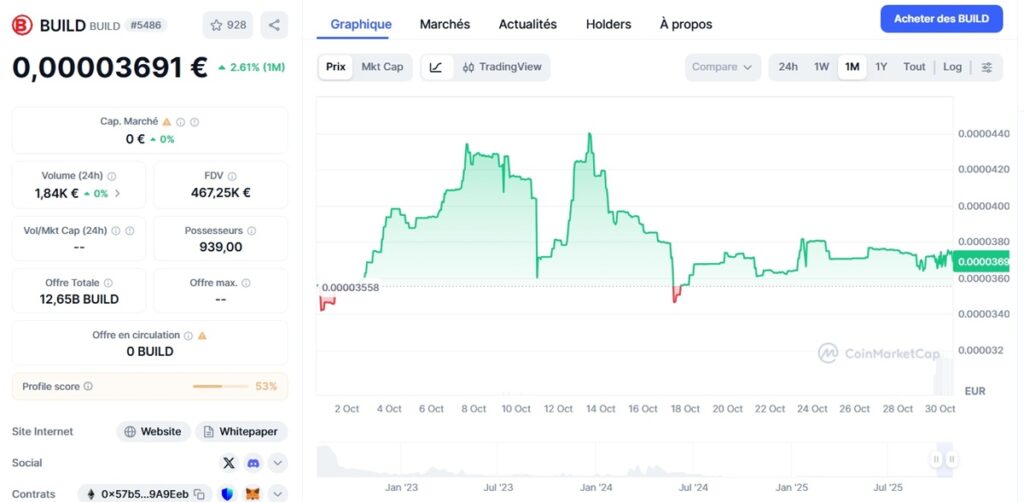
Task: Open the Website link
Action: point(153,431)
